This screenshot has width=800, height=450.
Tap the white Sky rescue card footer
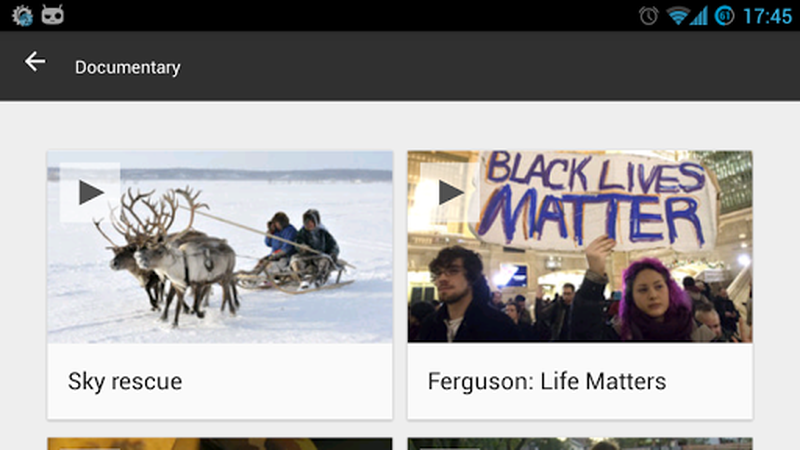[220, 381]
